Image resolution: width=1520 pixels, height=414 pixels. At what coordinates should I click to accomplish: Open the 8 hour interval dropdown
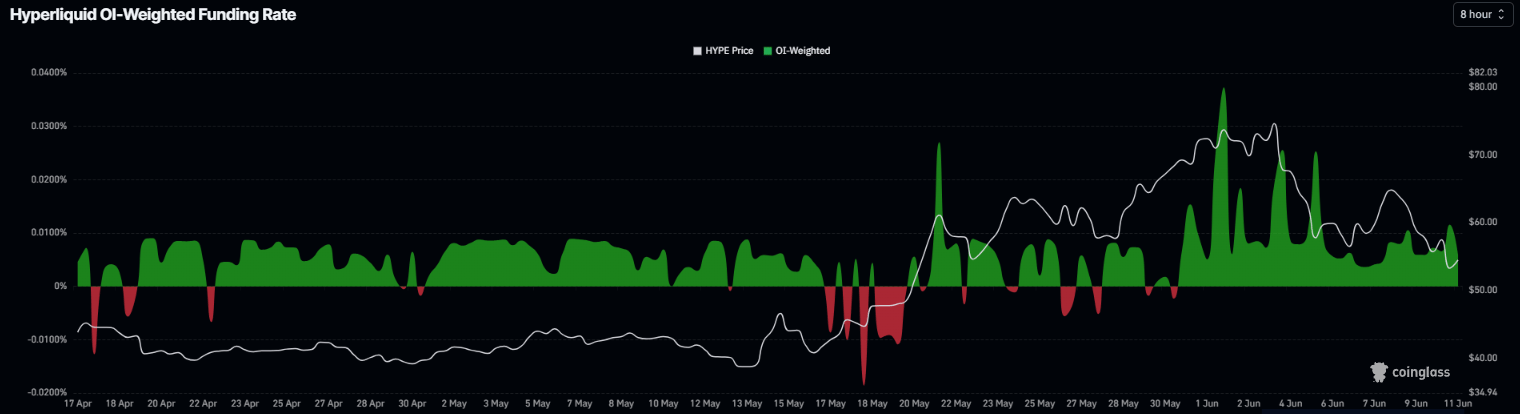1483,14
